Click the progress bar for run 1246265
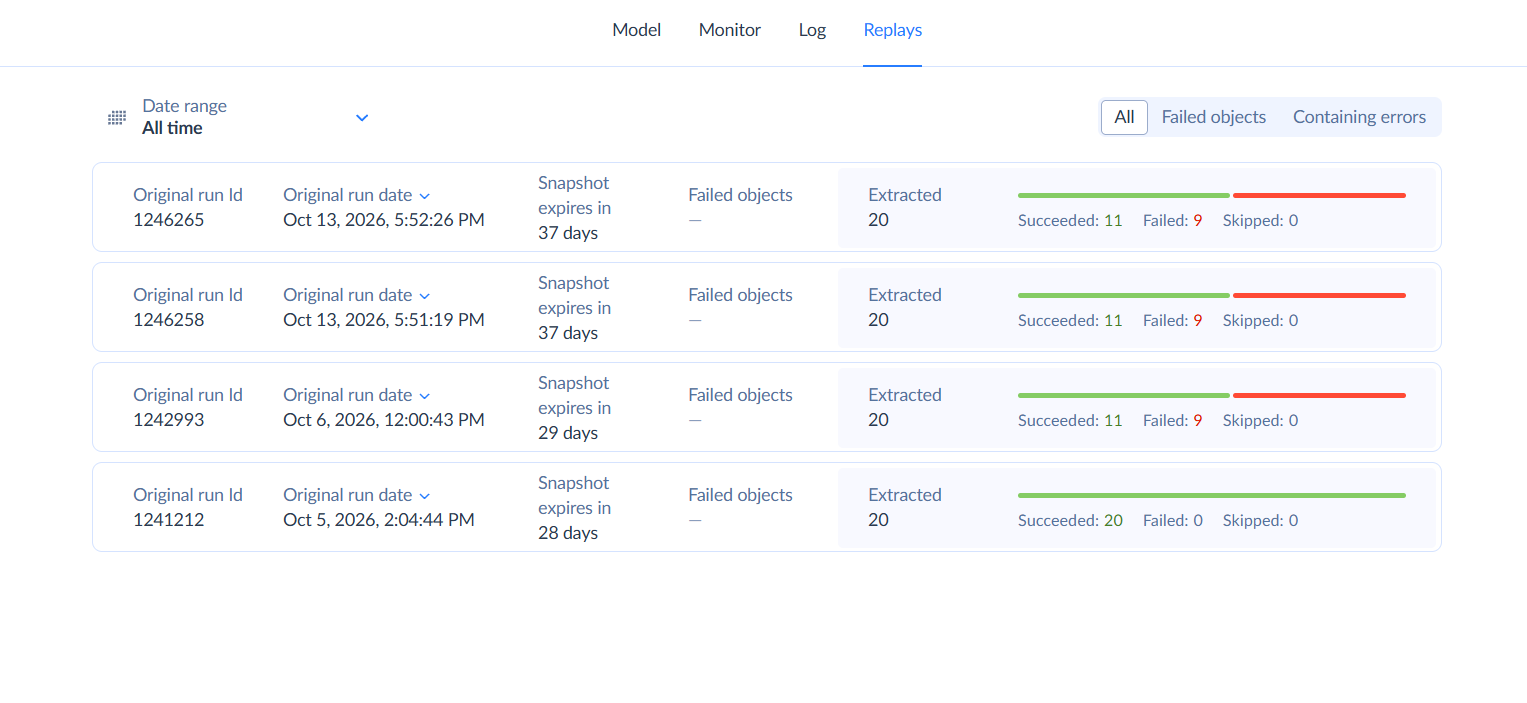This screenshot has width=1527, height=703. coord(1212,195)
